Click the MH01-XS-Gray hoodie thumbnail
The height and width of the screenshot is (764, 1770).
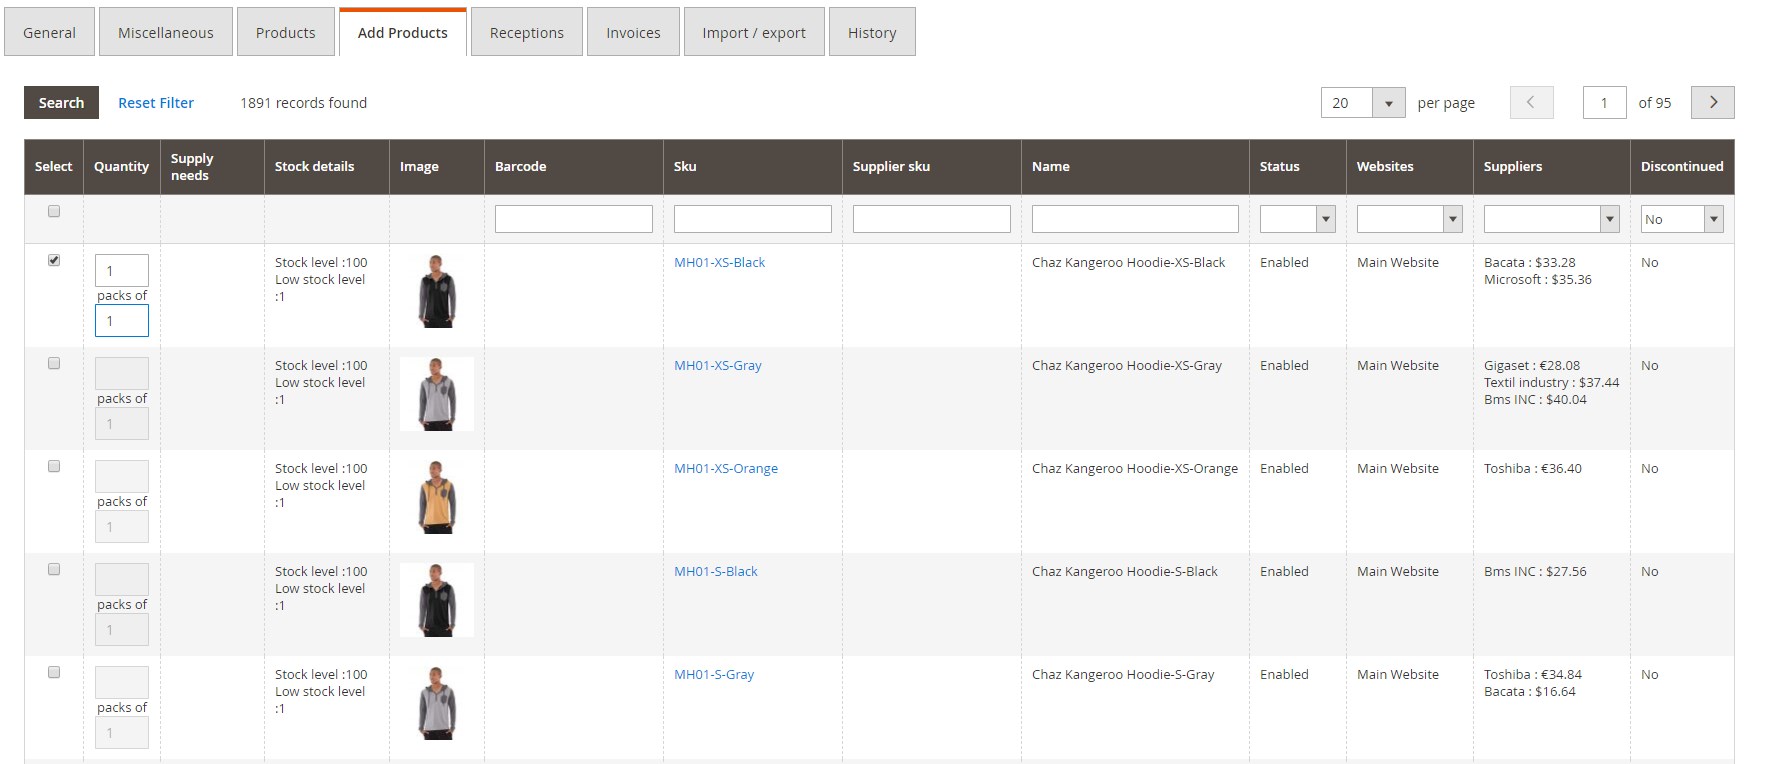tap(437, 394)
